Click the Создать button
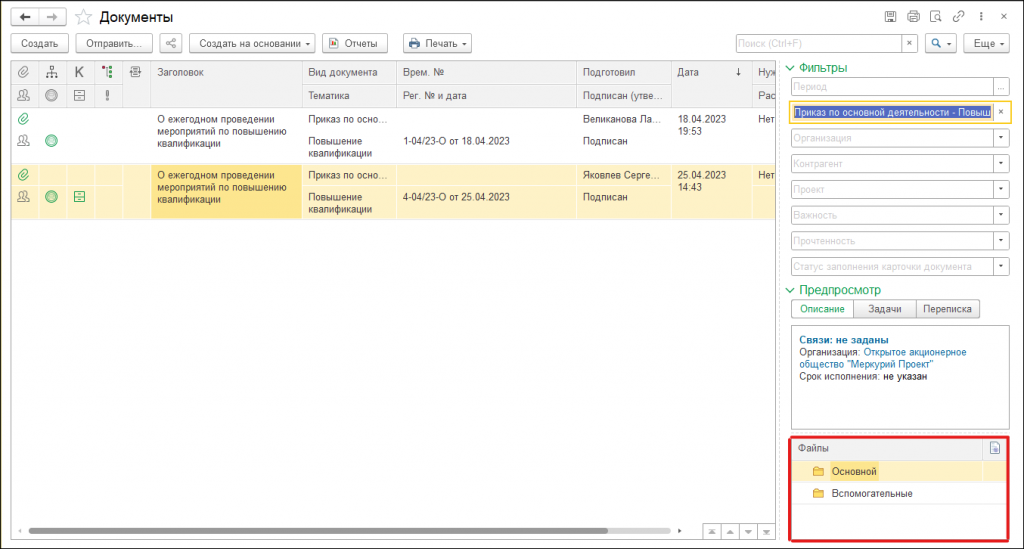Viewport: 1024px width, 549px height. point(40,43)
